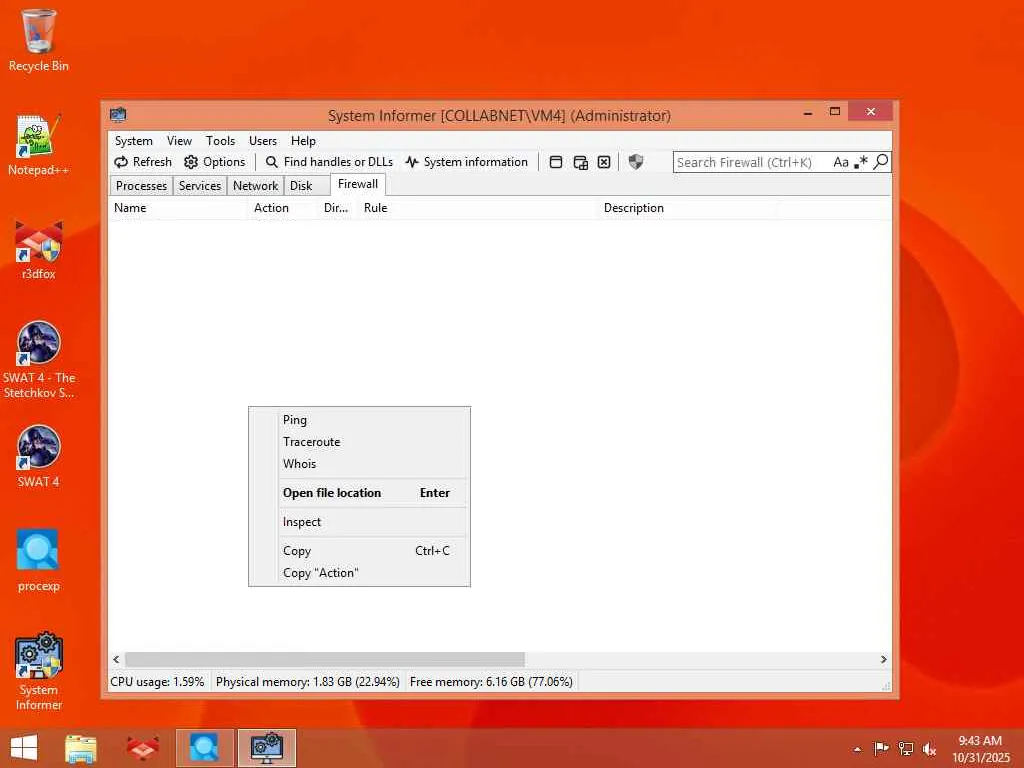
Task: Click the search magnifier icon
Action: click(x=881, y=161)
